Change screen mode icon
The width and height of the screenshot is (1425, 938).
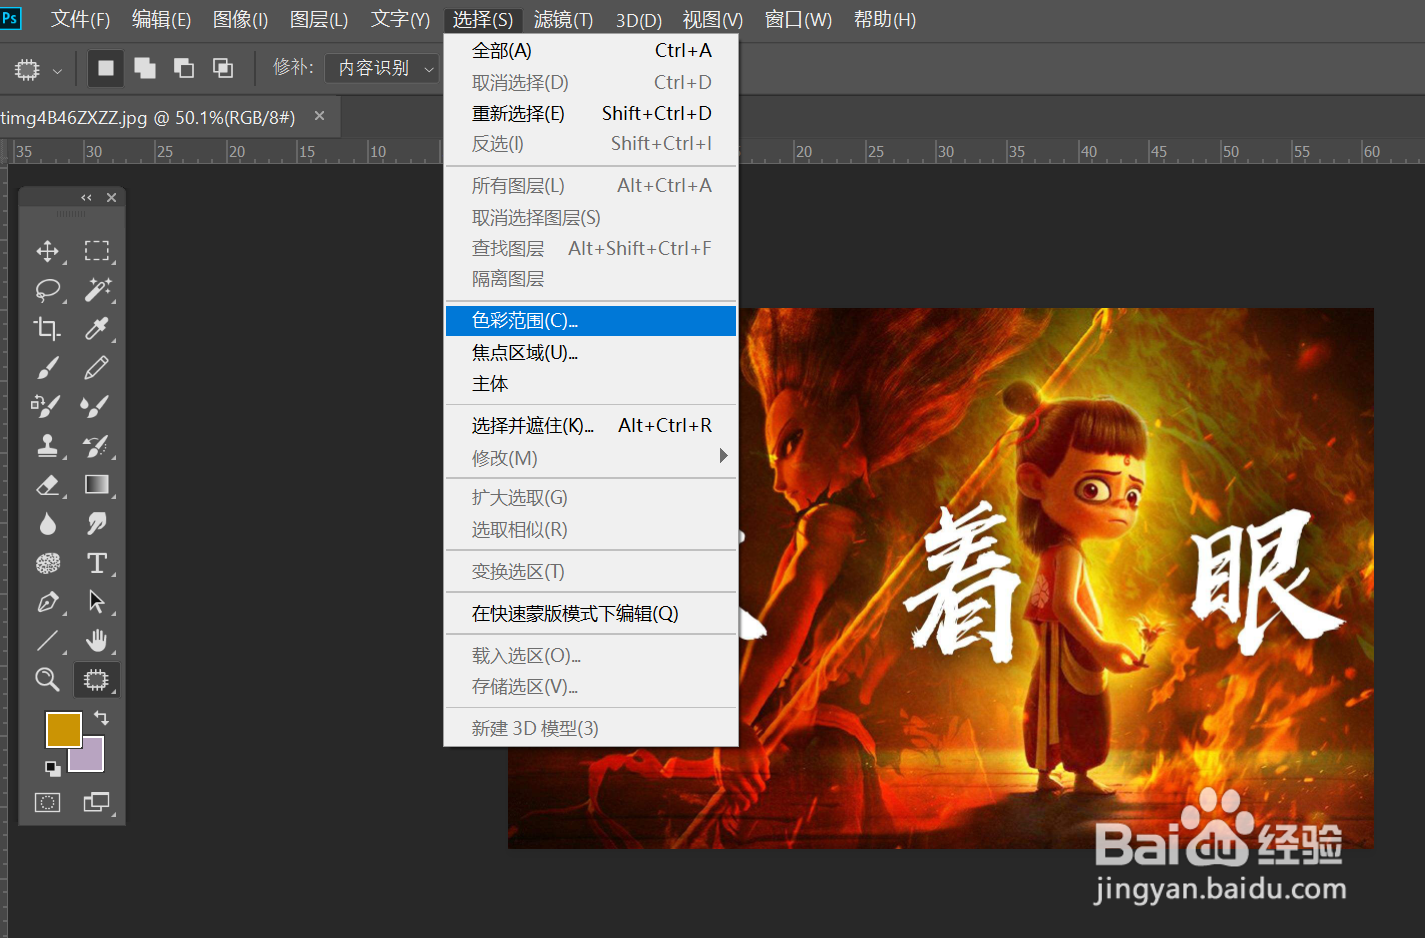[97, 802]
